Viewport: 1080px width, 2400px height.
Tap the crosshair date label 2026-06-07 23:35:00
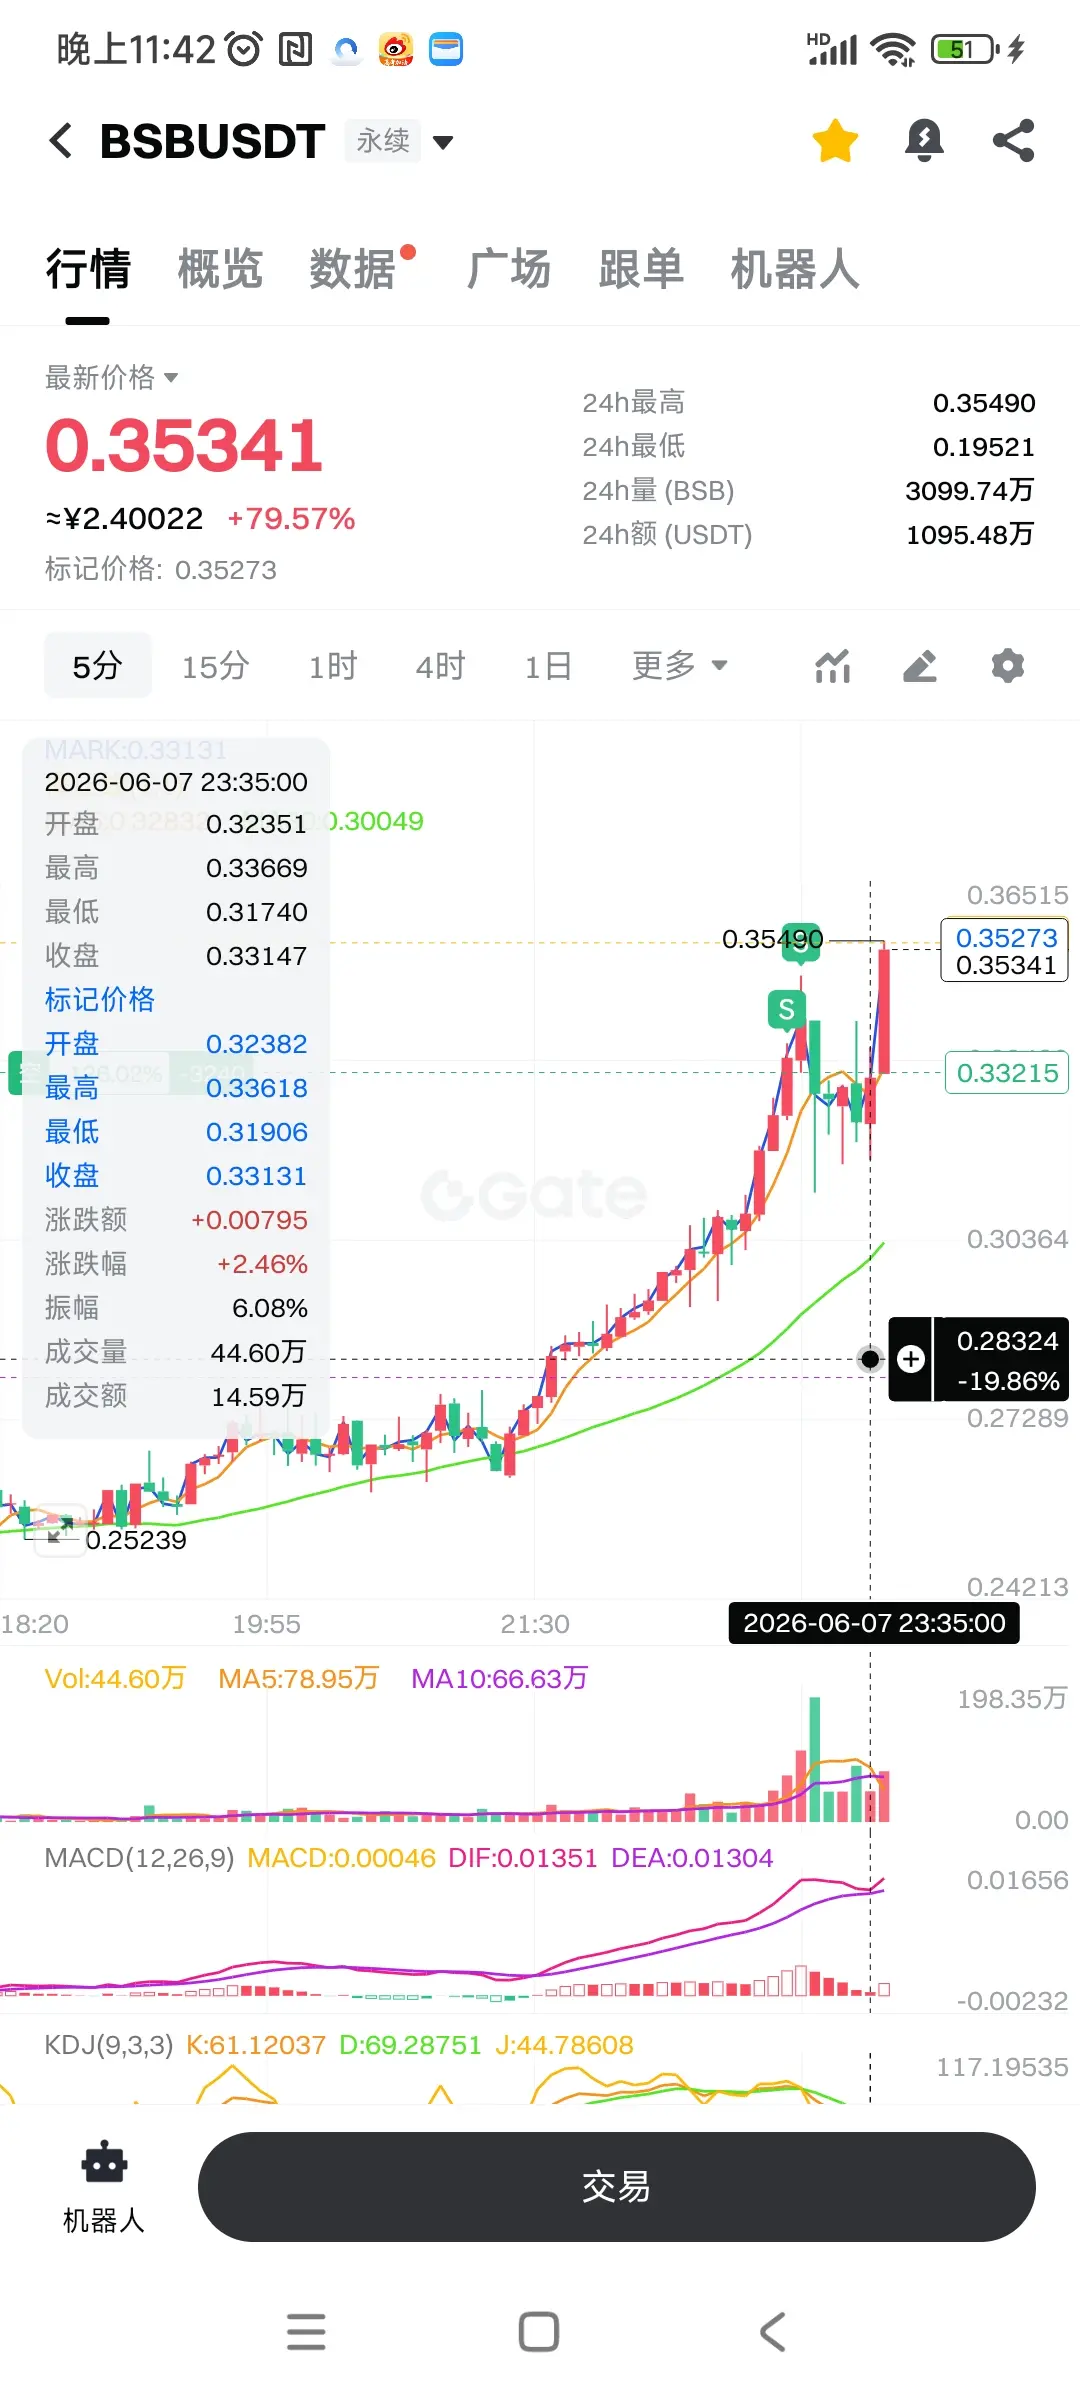tap(874, 1623)
